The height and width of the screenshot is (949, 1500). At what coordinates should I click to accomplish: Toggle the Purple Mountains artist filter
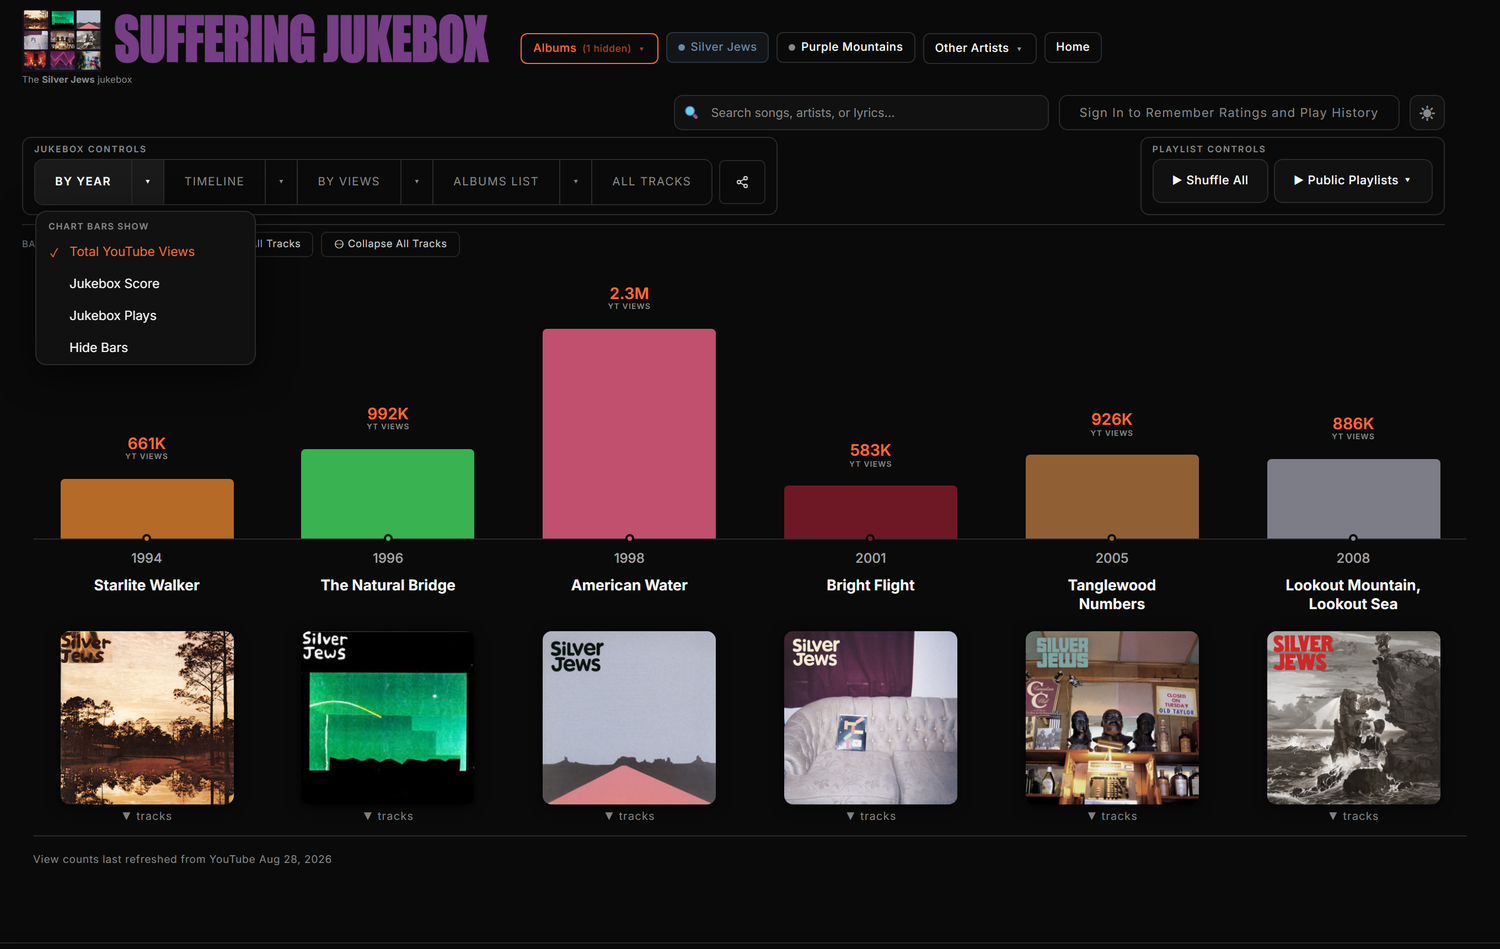coord(845,47)
